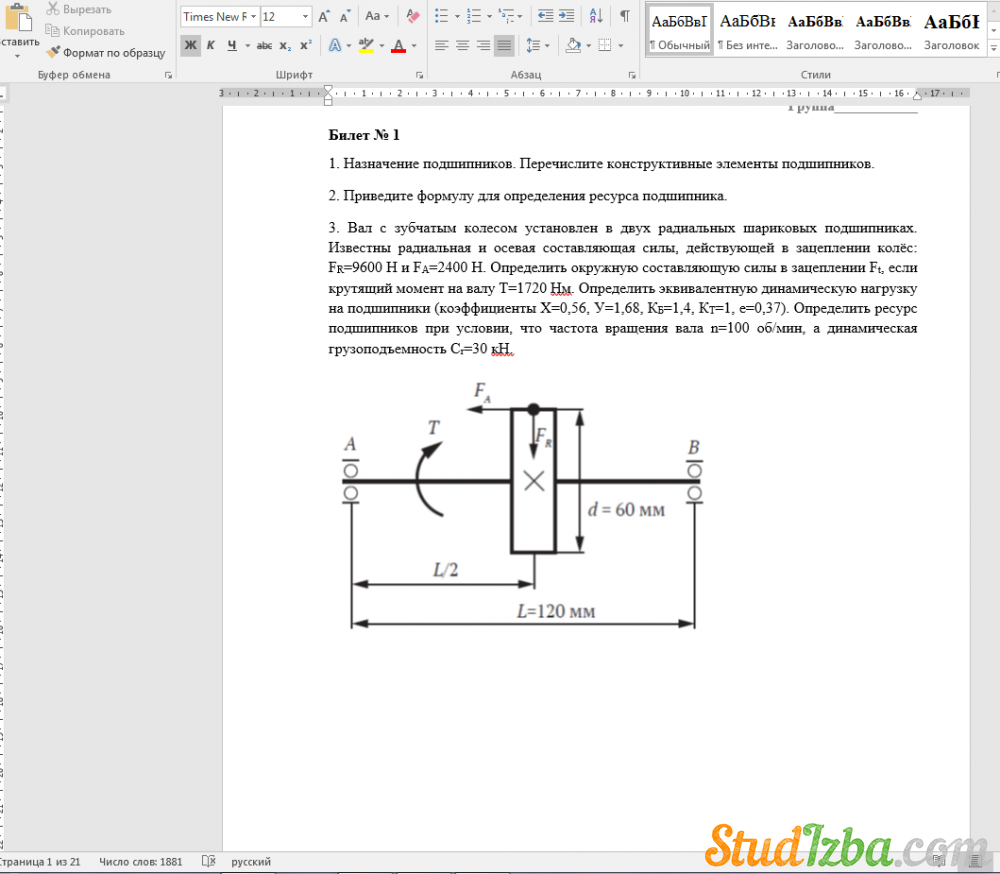The width and height of the screenshot is (1000, 874).
Task: Increase font size with the grow-font icon
Action: (324, 16)
